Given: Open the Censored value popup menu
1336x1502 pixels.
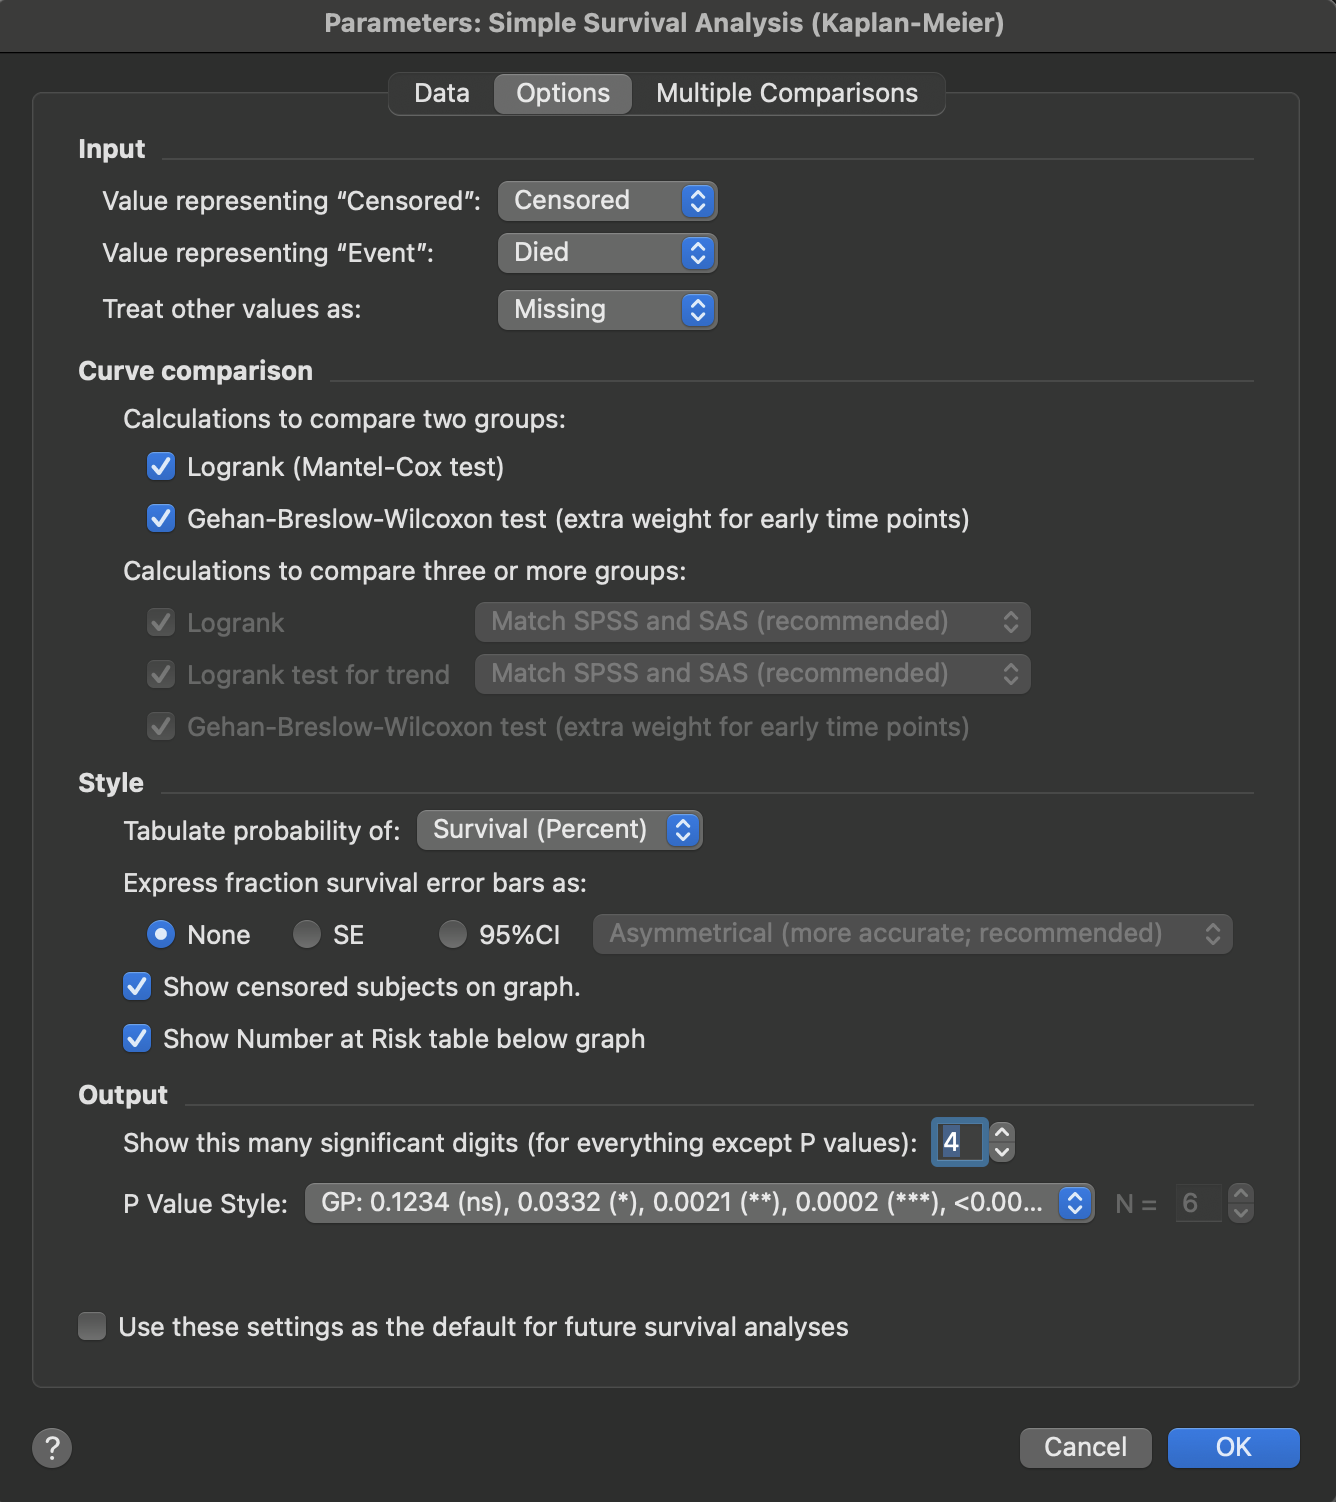Looking at the screenshot, I should point(607,201).
